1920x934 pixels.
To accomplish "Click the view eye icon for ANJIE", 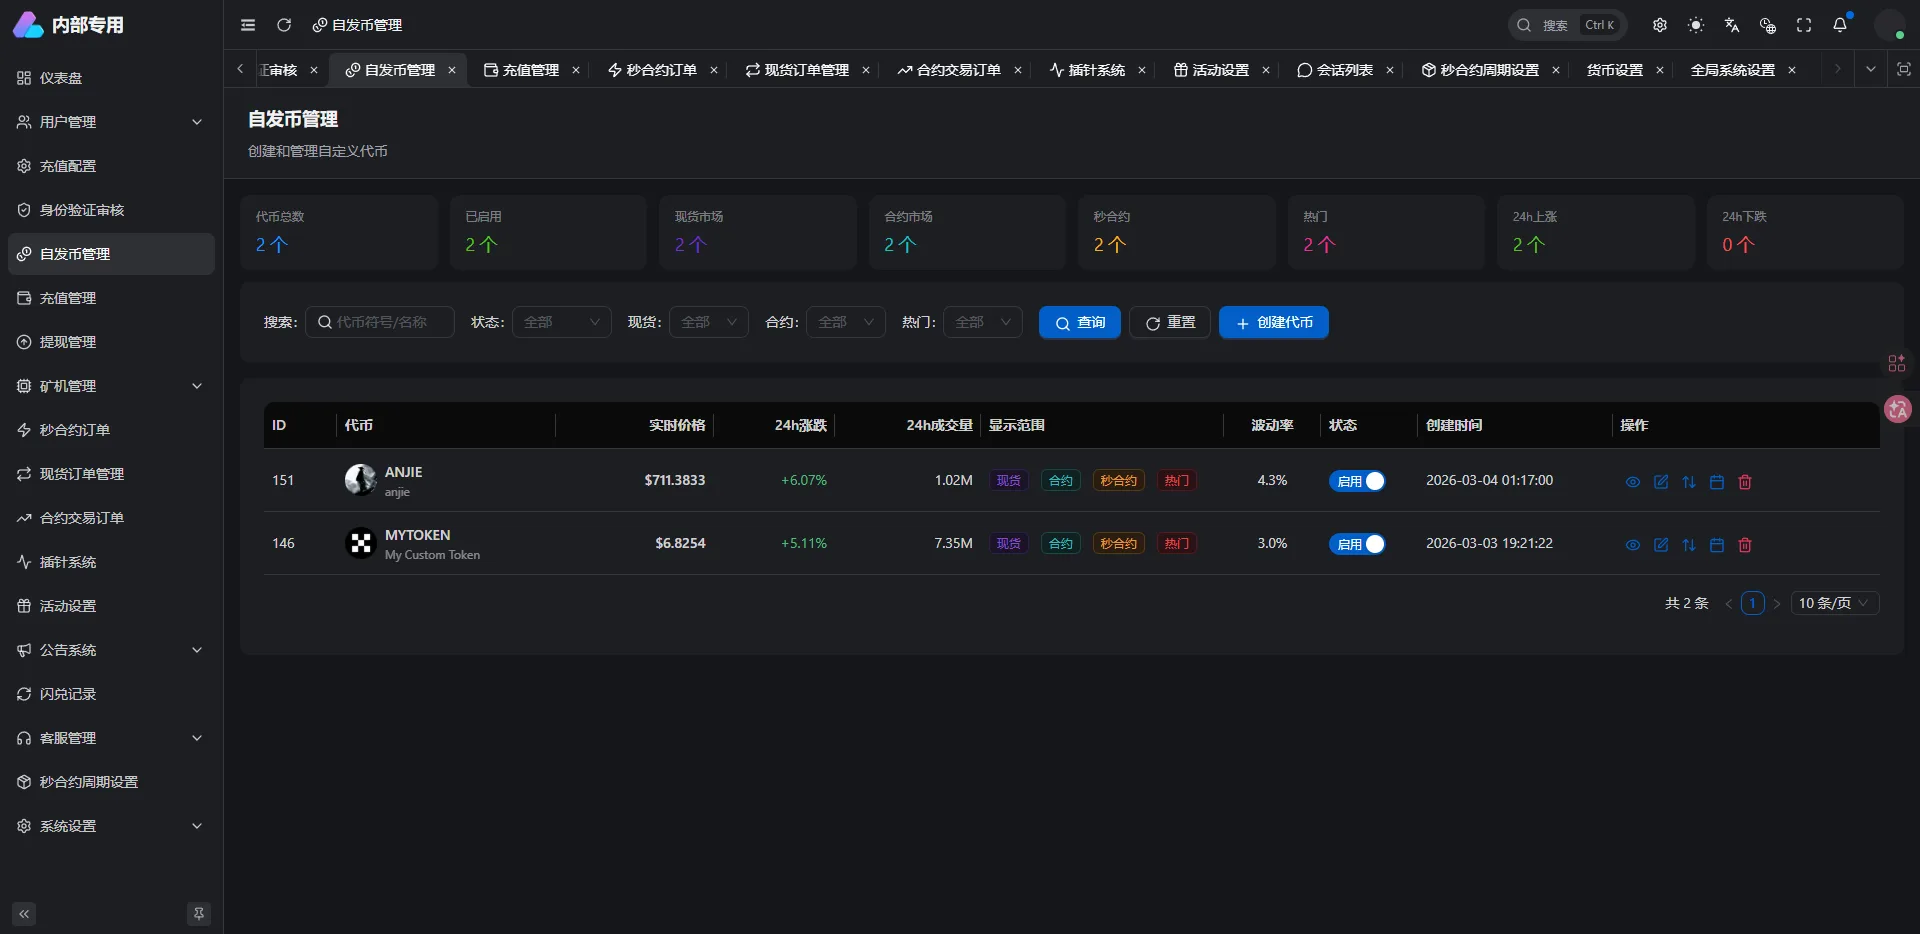I will pos(1633,482).
